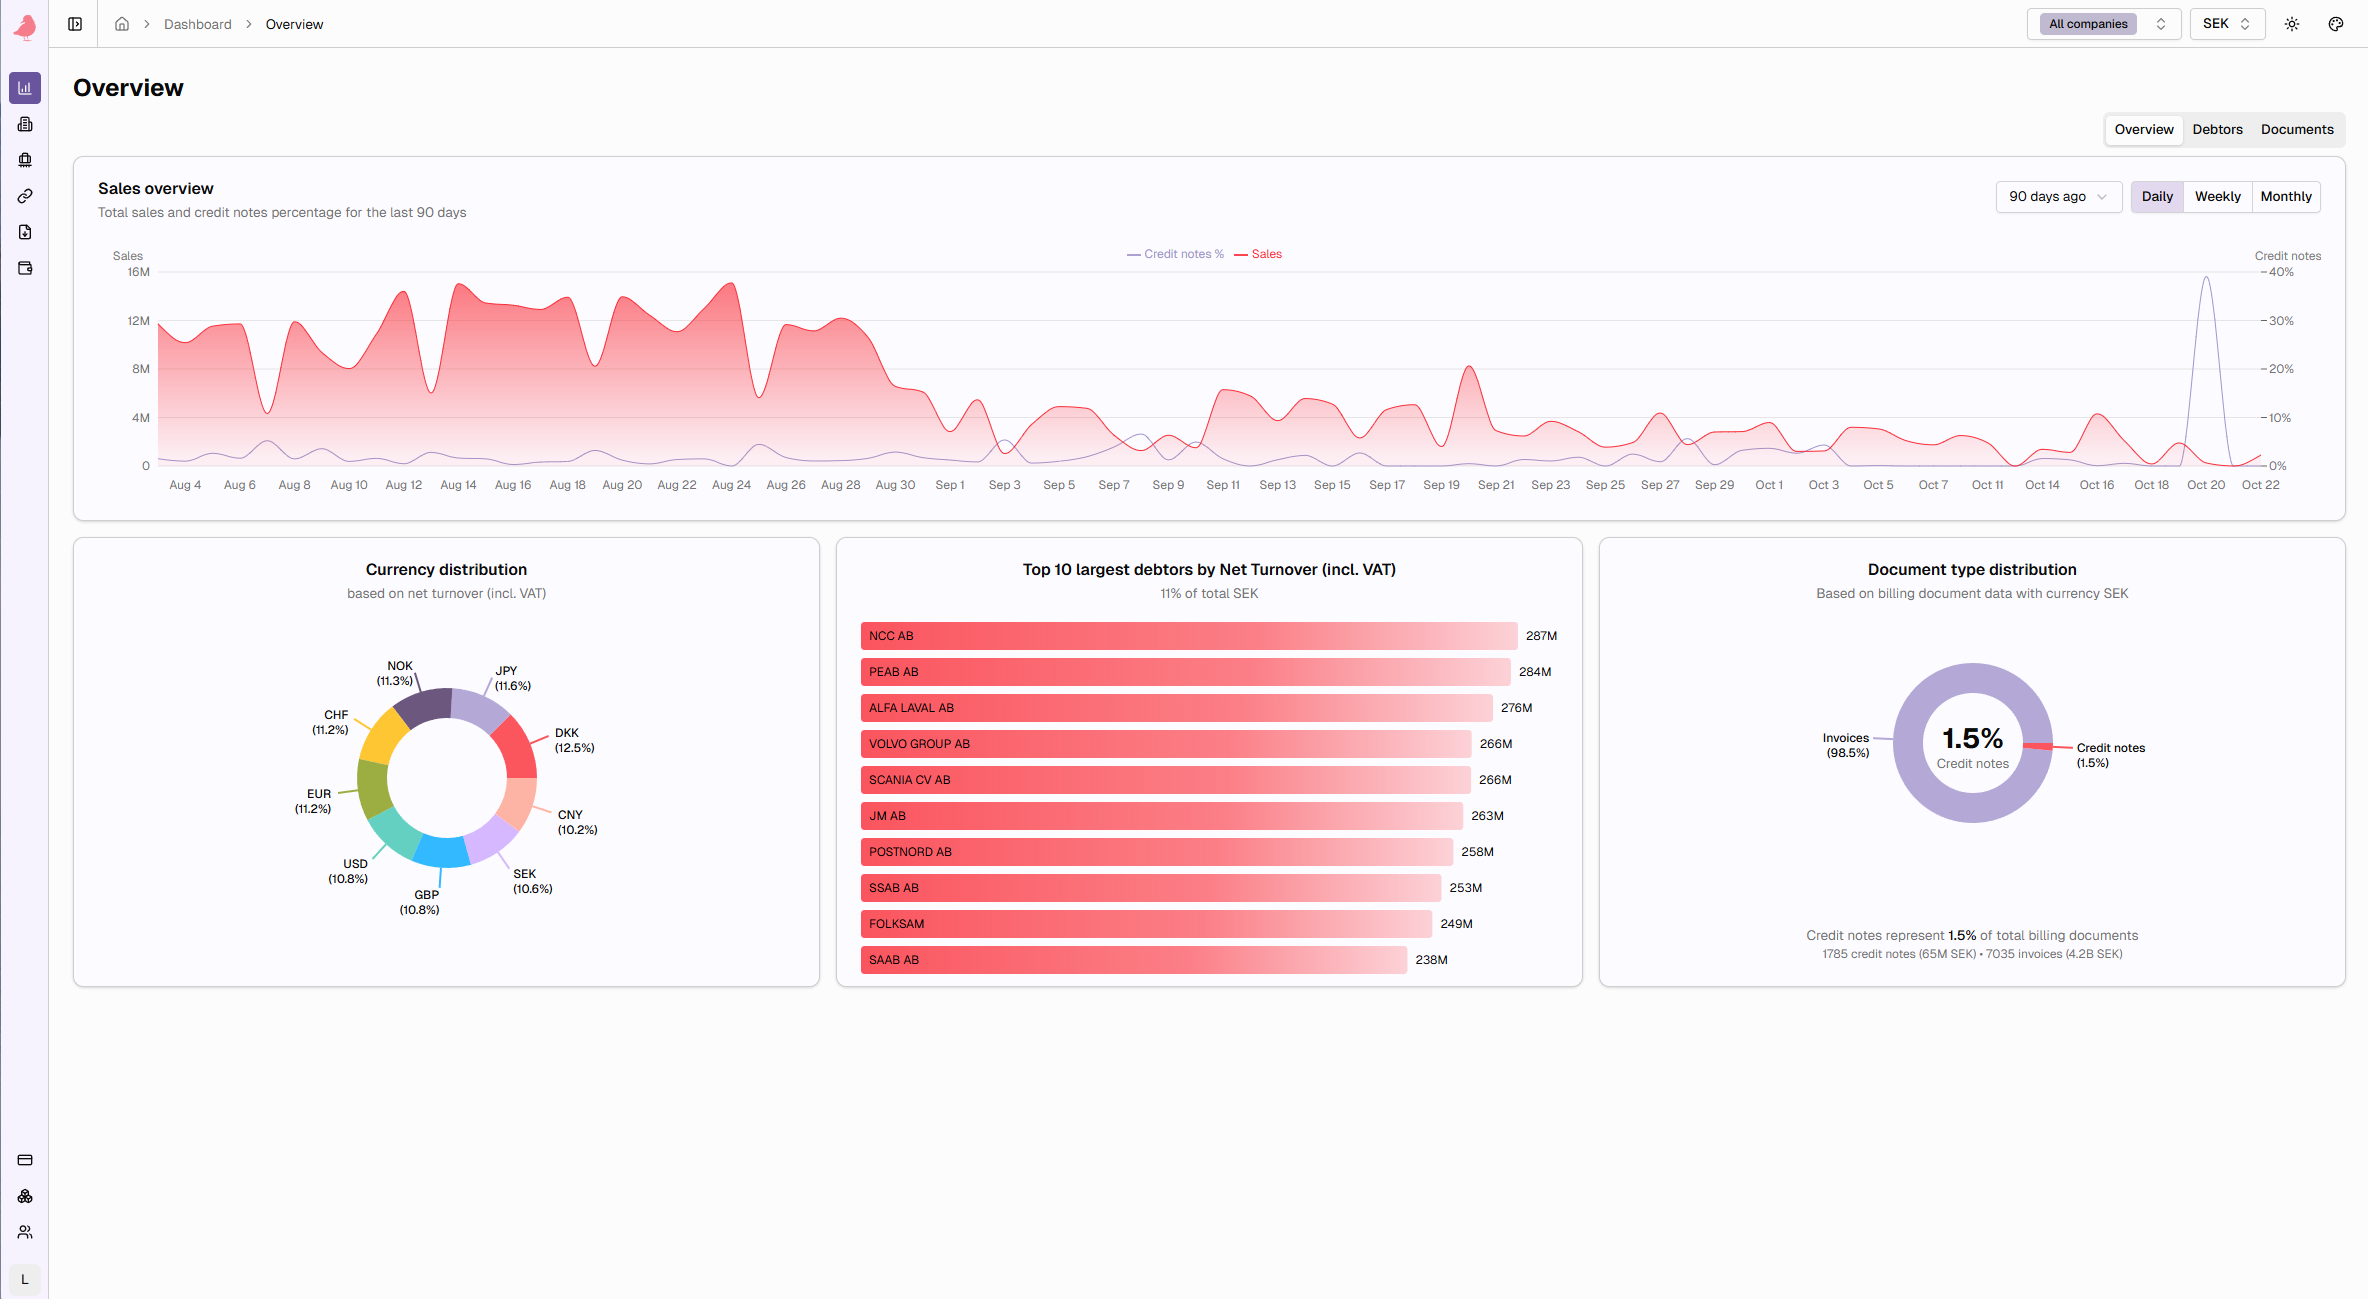This screenshot has width=2368, height=1299.
Task: Click the NCC AB debtor bar
Action: [x=1188, y=636]
